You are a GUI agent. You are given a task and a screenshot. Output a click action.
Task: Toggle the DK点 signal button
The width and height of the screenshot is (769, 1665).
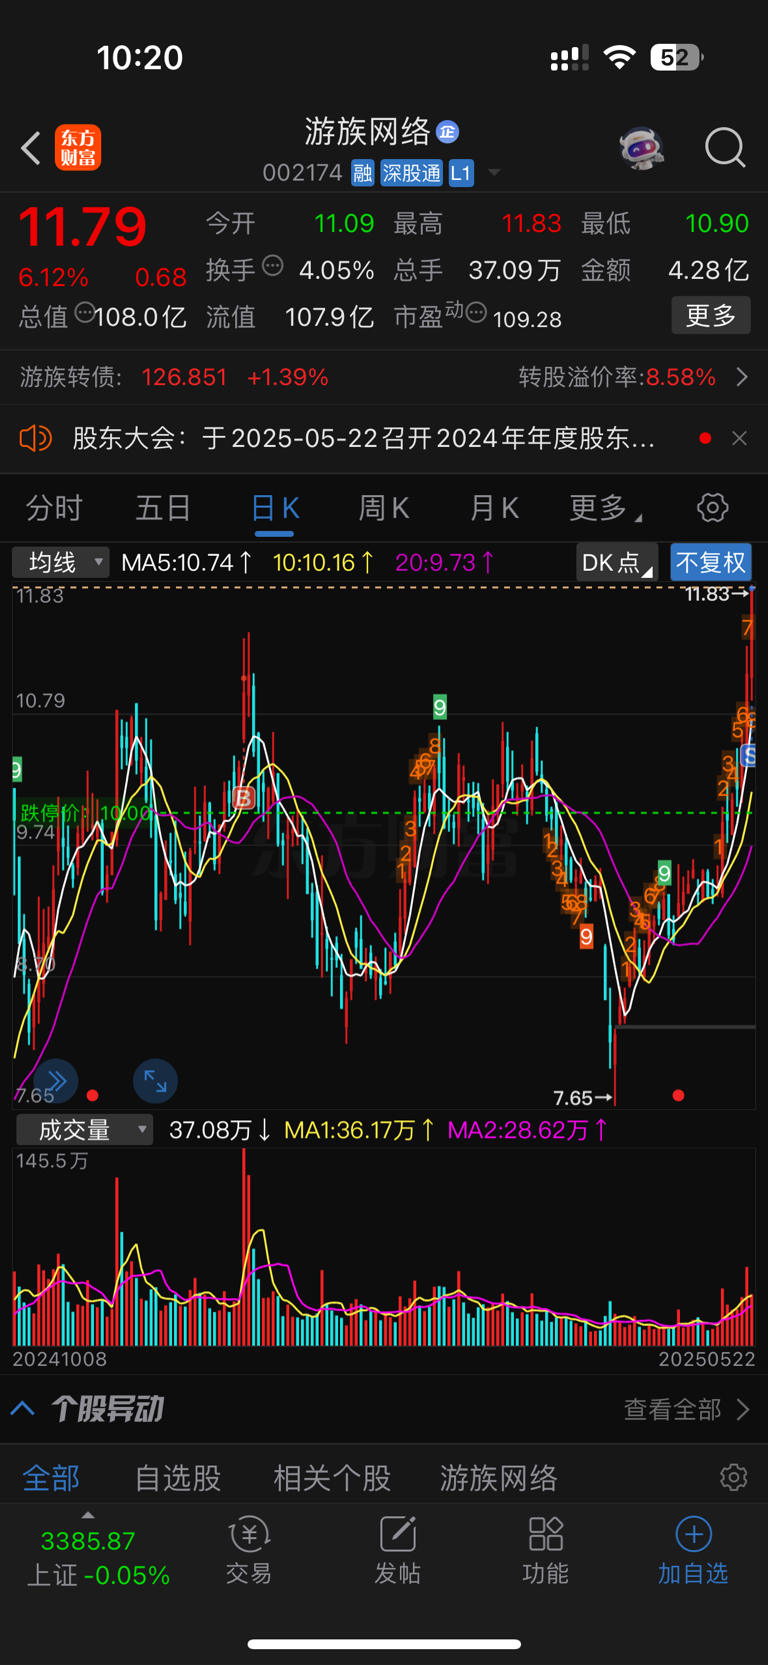[617, 562]
